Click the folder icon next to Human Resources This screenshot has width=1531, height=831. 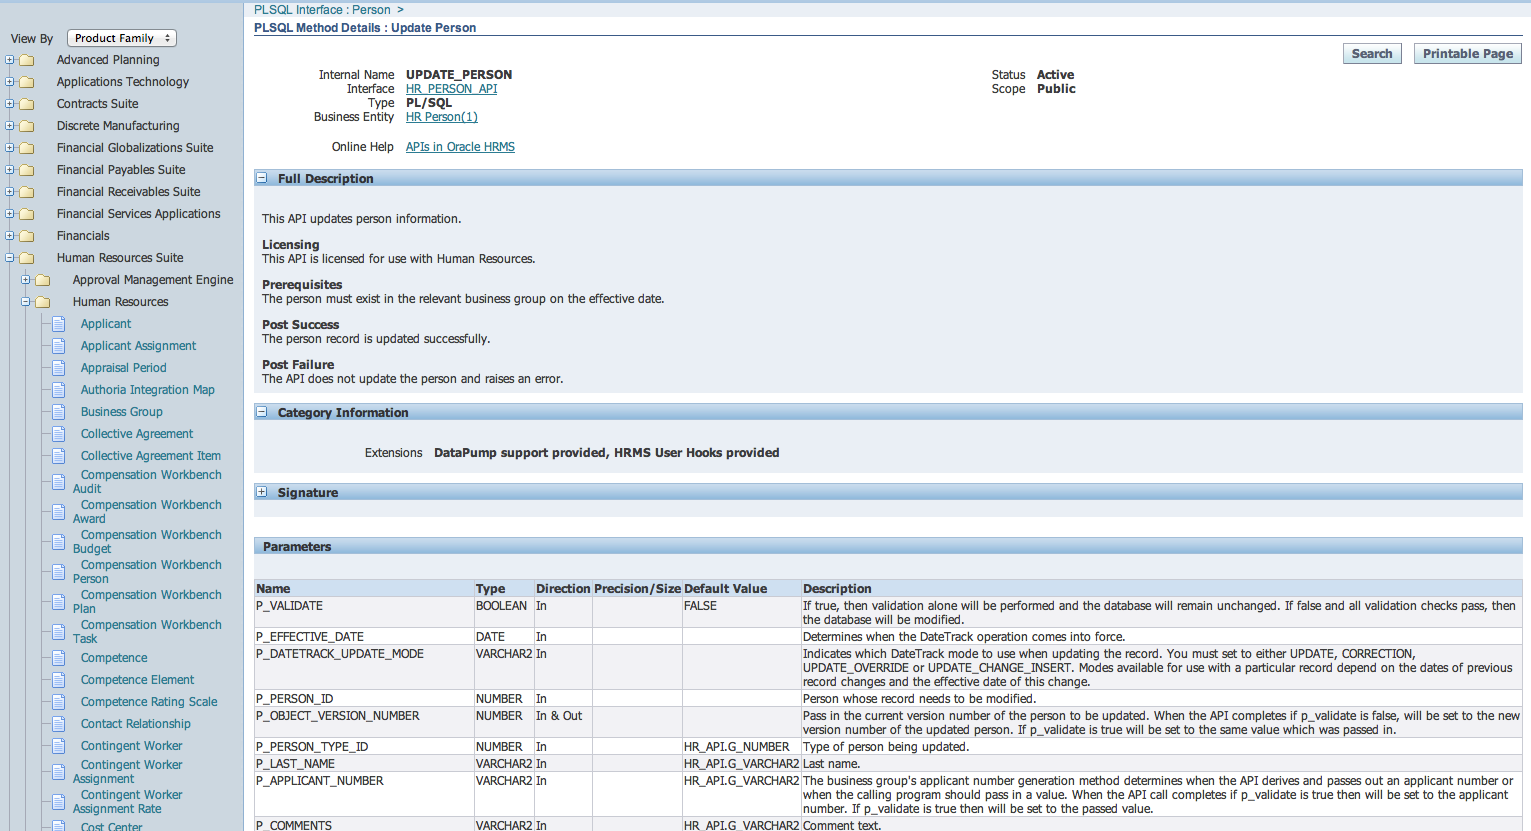coord(42,301)
